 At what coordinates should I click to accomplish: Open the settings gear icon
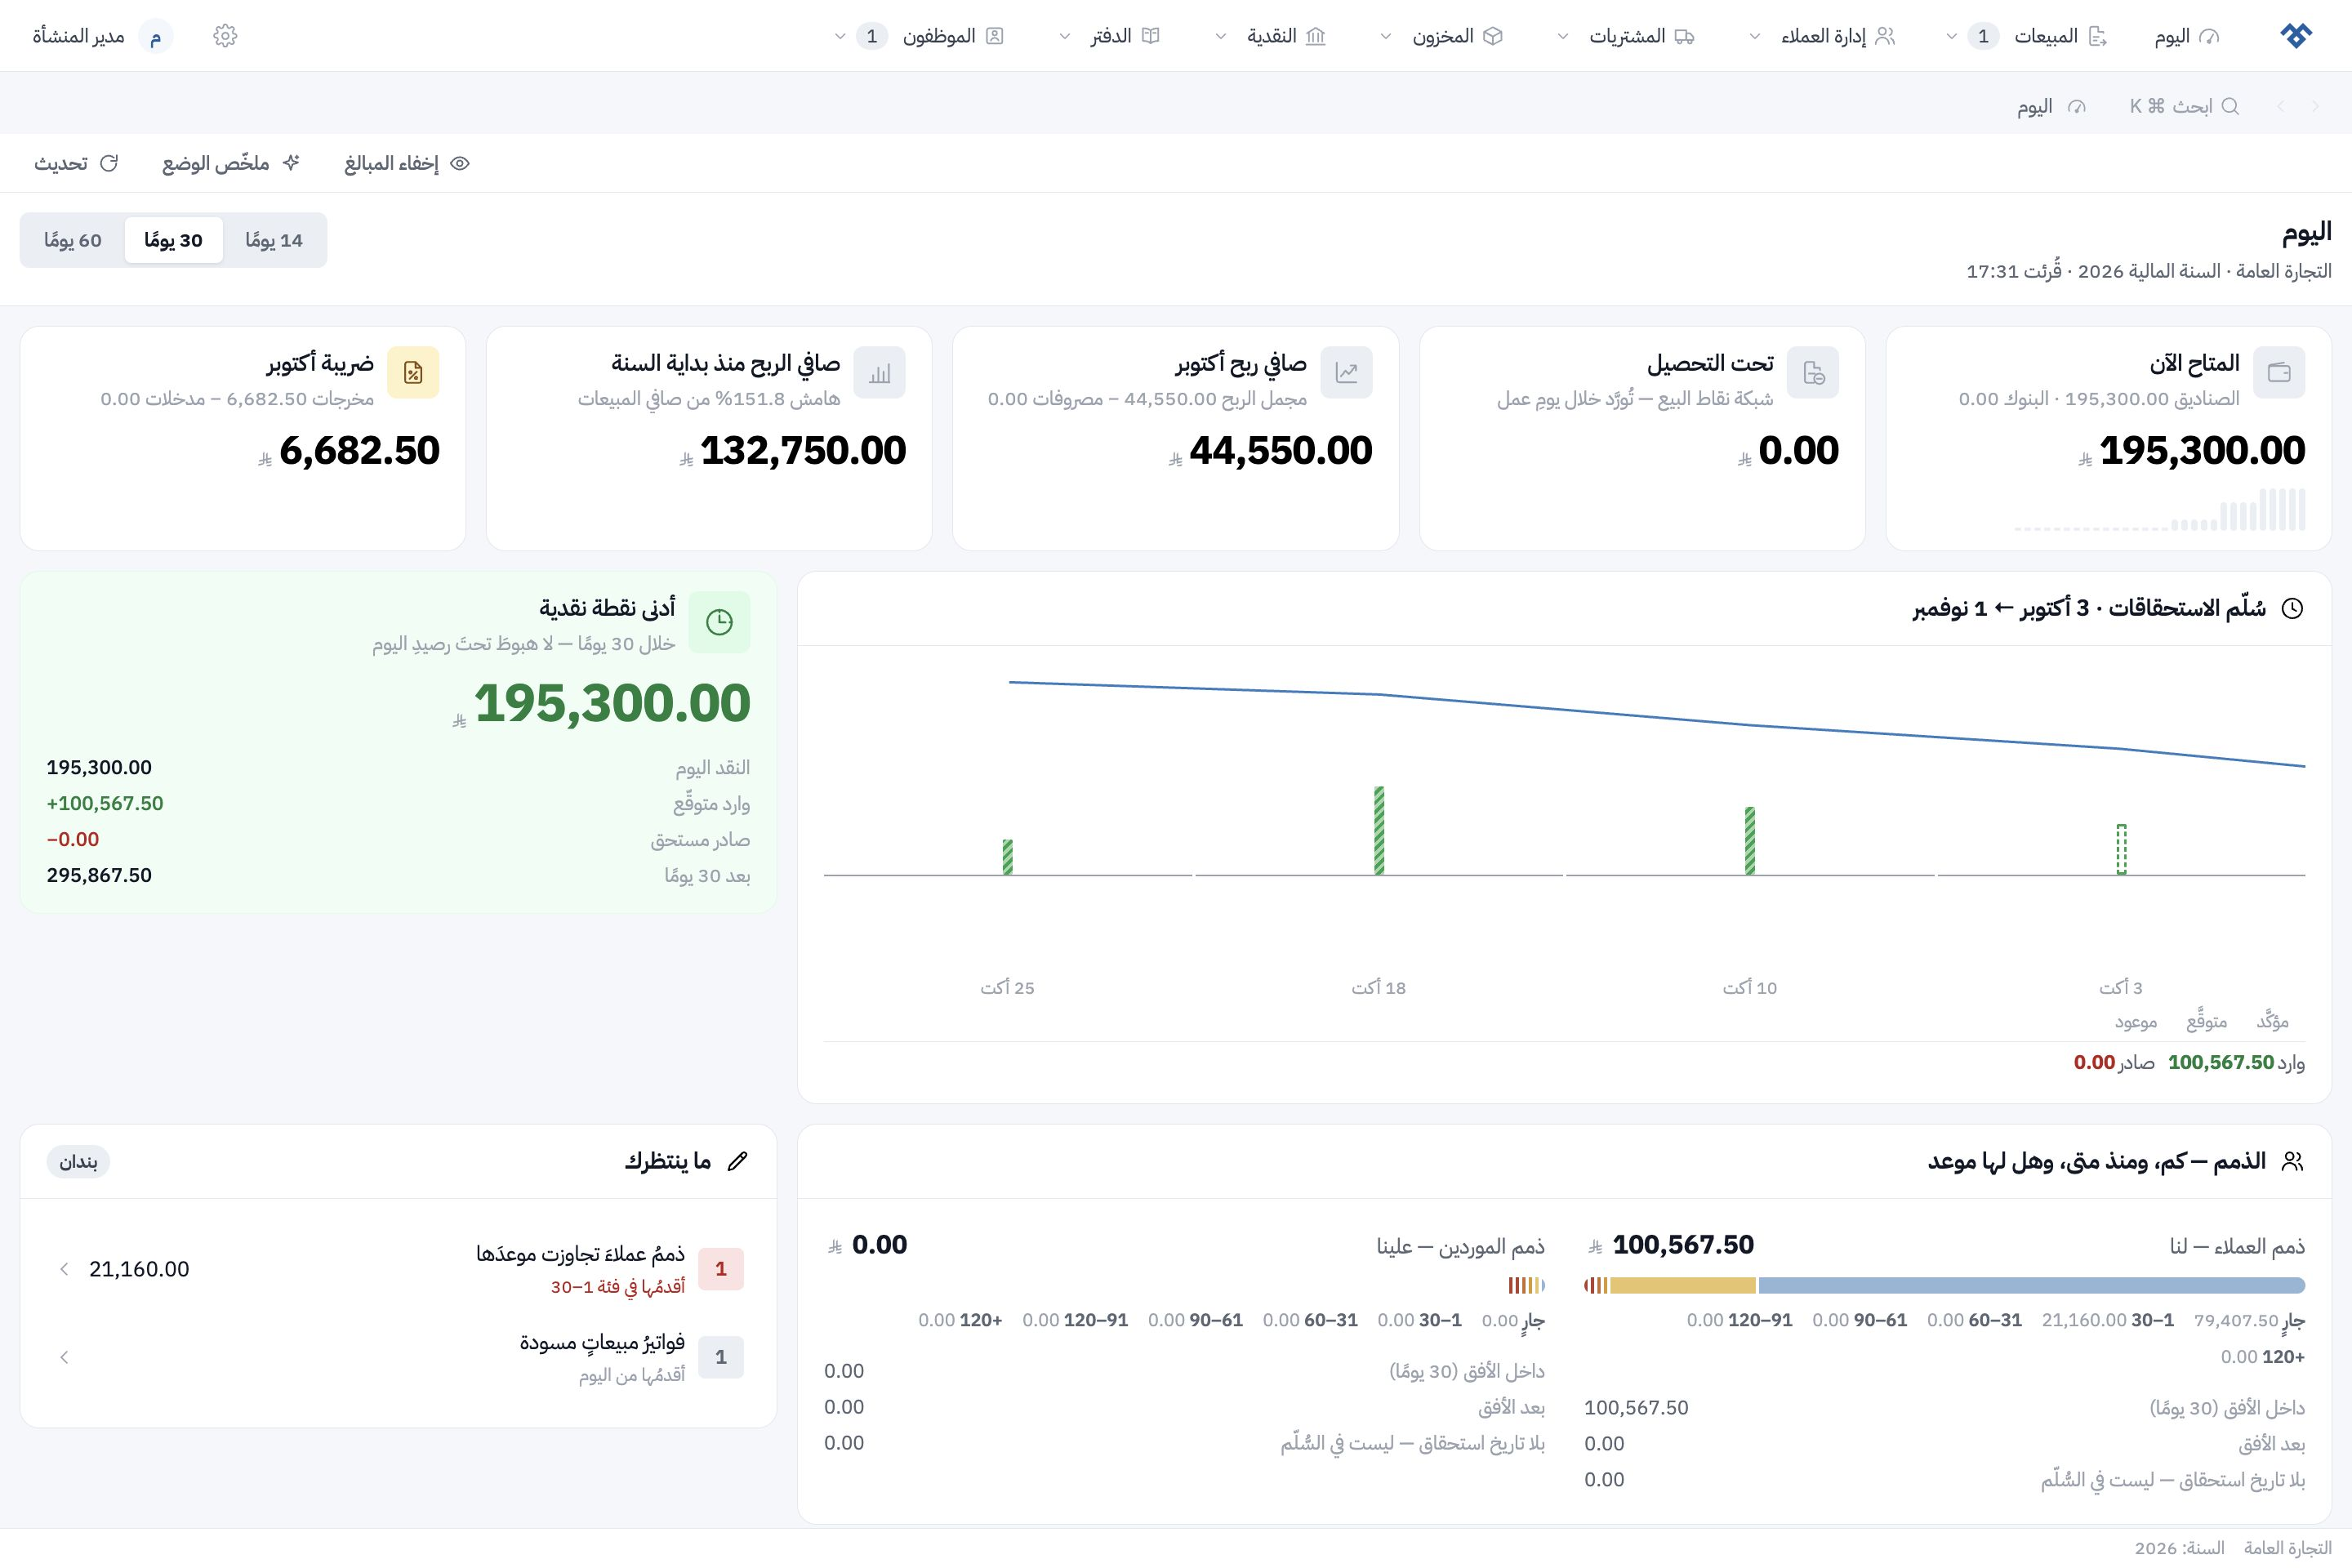click(x=225, y=36)
